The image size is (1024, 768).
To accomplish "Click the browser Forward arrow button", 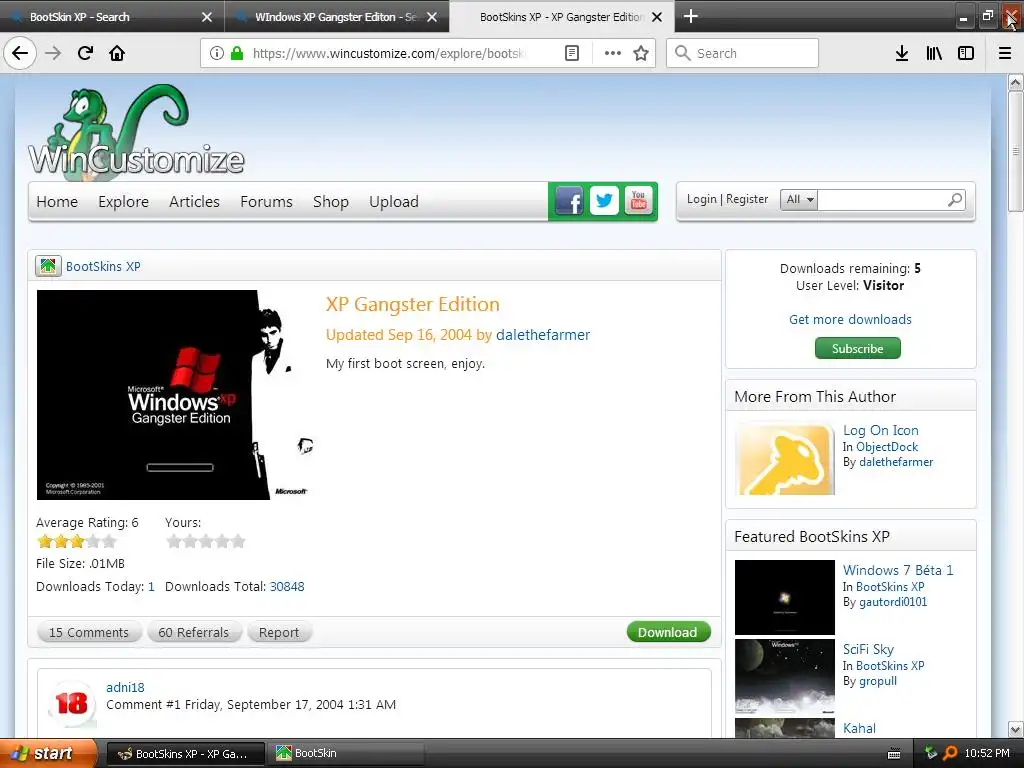I will click(x=53, y=53).
